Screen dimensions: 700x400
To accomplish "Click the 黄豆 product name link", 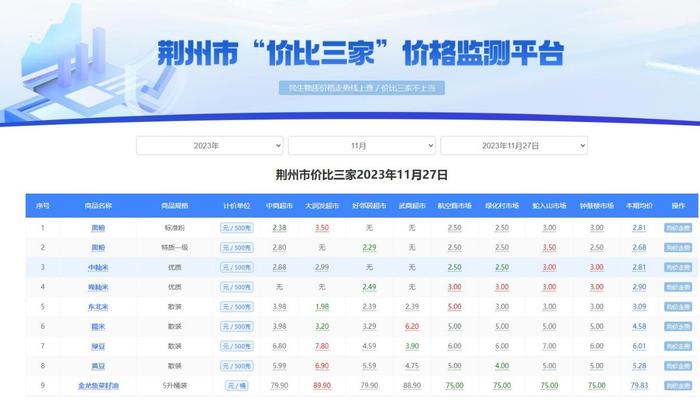I will (x=99, y=365).
